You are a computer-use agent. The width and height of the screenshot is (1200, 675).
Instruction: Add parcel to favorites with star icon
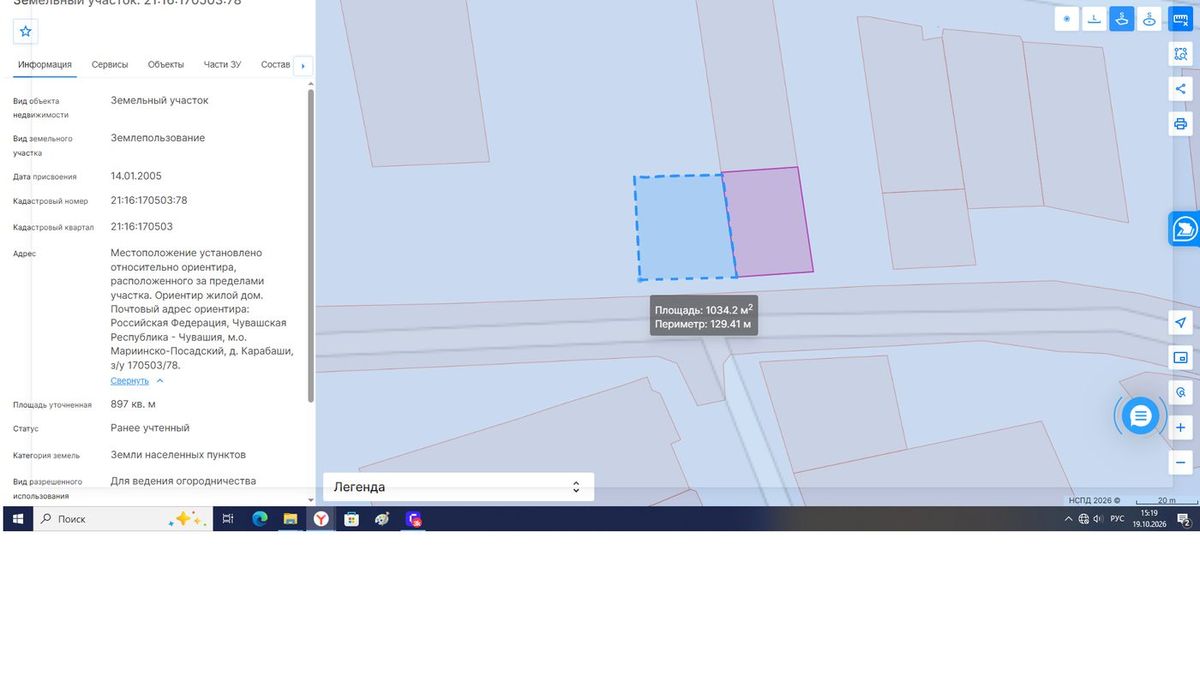pos(26,31)
